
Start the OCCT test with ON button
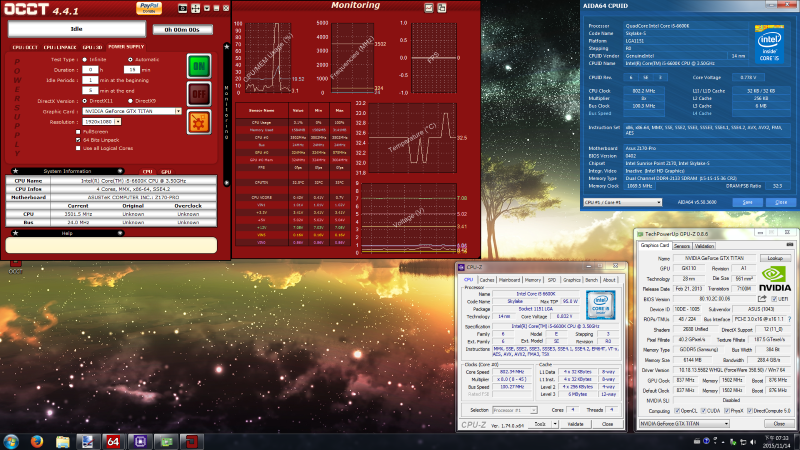[x=199, y=66]
